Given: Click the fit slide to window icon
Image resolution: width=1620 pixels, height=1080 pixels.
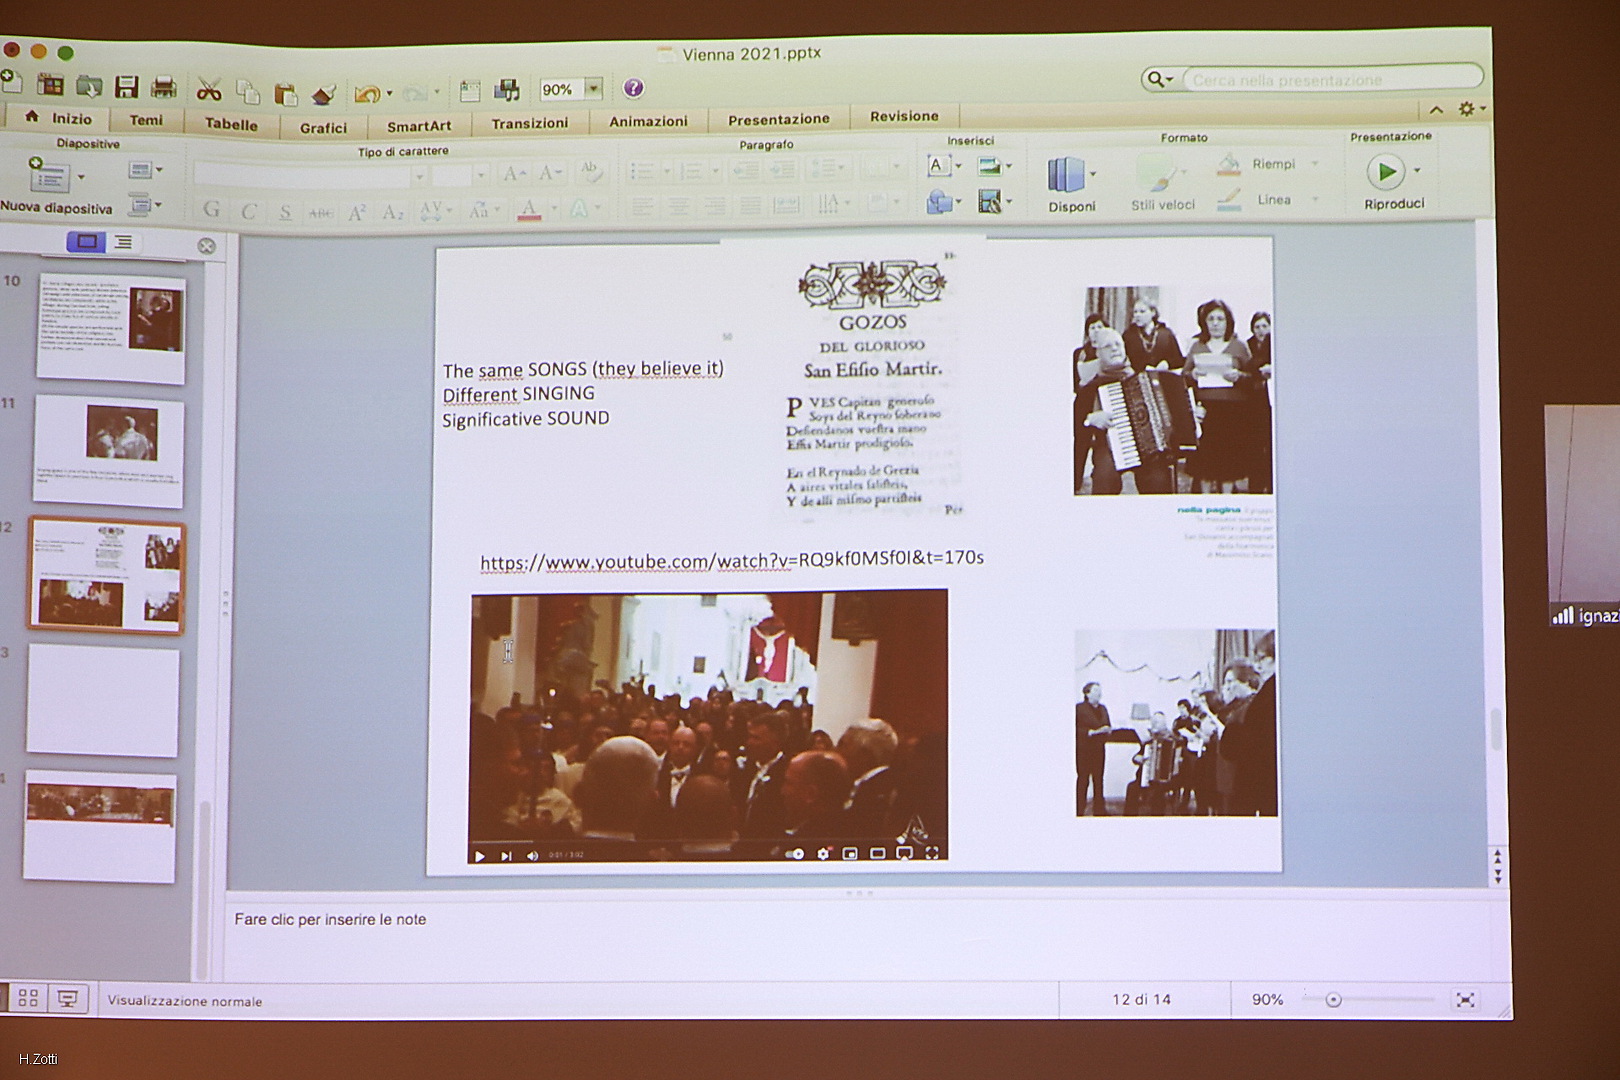Looking at the screenshot, I should [1465, 999].
